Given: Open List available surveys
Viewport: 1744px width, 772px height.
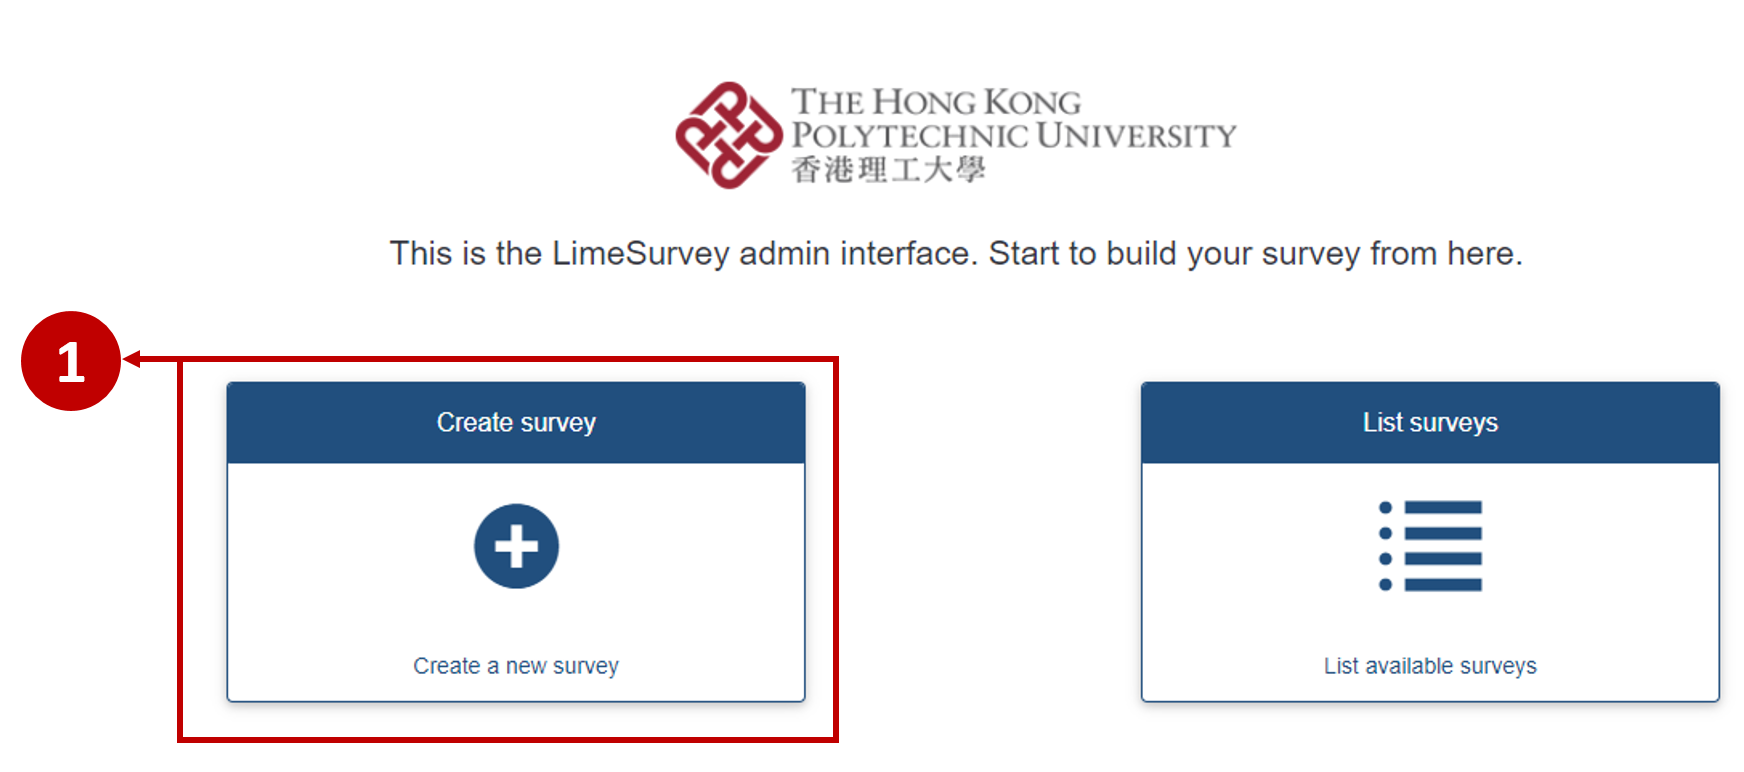Looking at the screenshot, I should click(1430, 665).
